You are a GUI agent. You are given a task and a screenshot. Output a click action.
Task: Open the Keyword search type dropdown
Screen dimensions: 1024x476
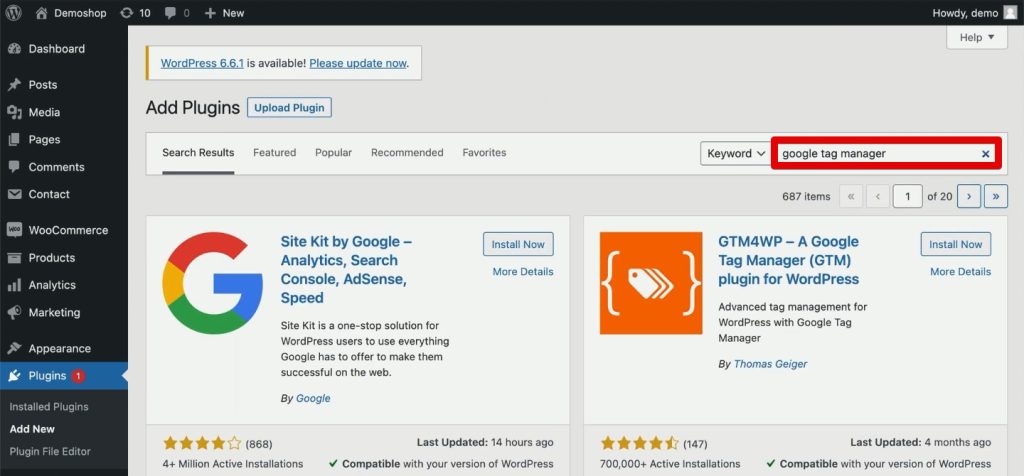736,153
